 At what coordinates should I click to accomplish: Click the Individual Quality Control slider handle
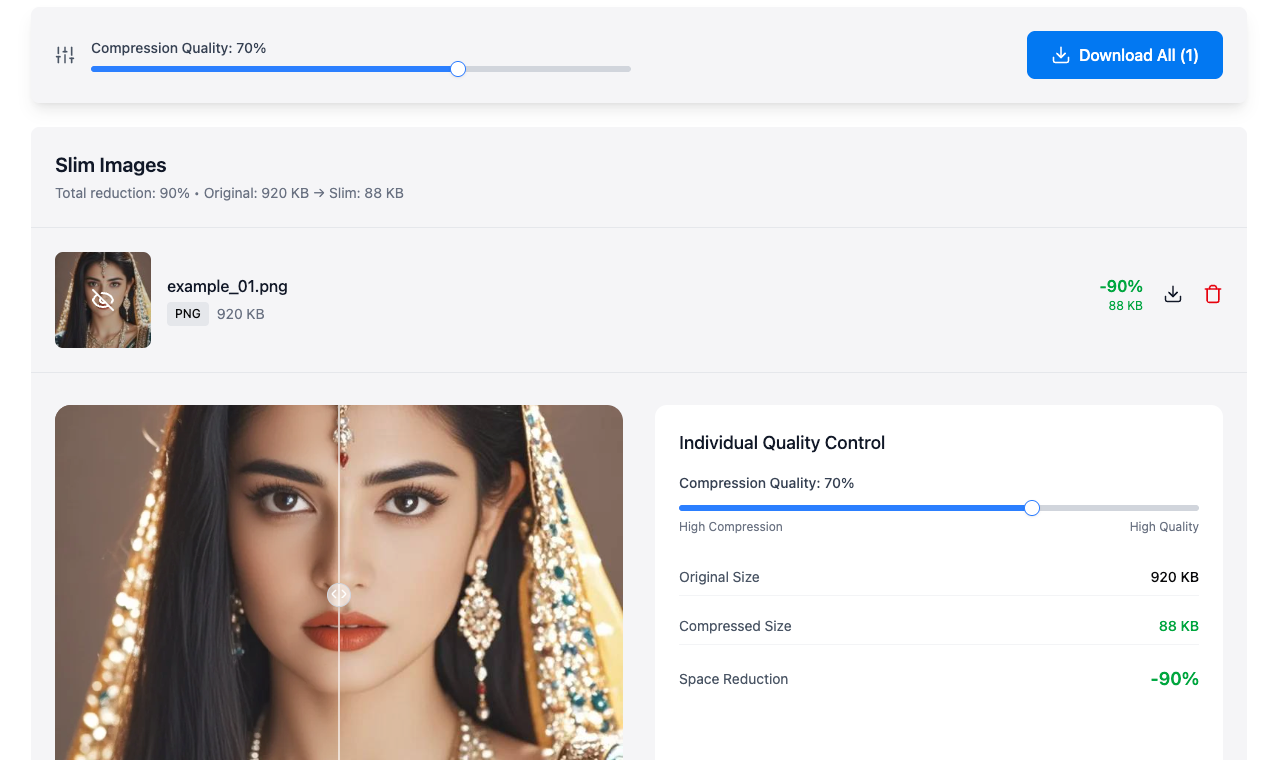pyautogui.click(x=1032, y=508)
